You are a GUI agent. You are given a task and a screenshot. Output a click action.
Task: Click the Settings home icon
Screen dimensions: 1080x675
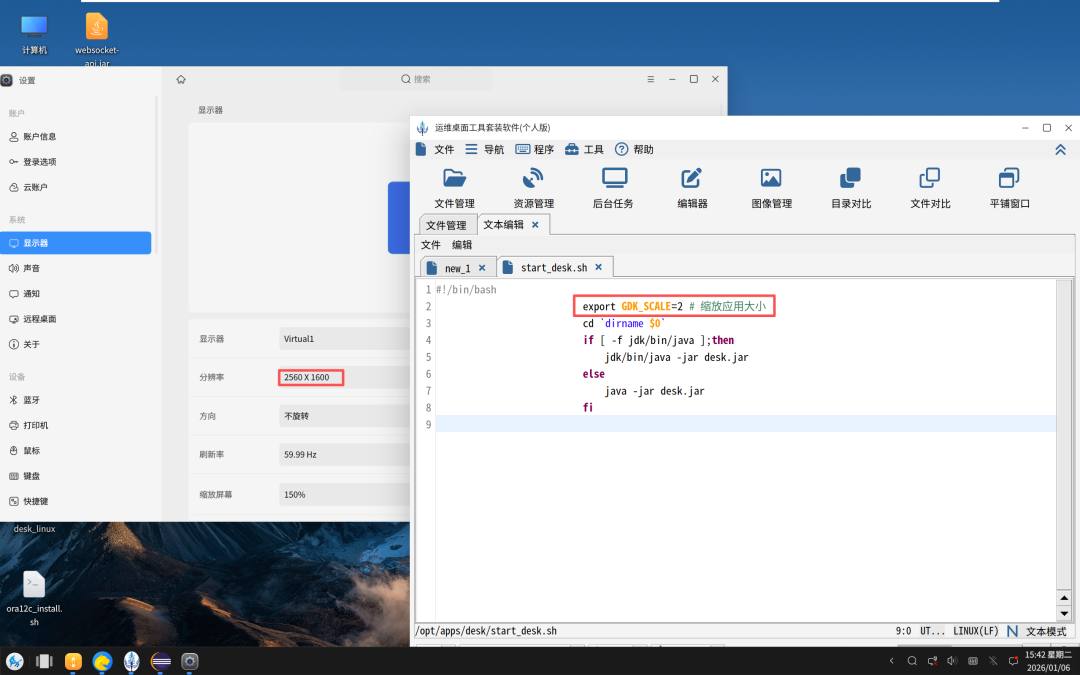tap(181, 79)
